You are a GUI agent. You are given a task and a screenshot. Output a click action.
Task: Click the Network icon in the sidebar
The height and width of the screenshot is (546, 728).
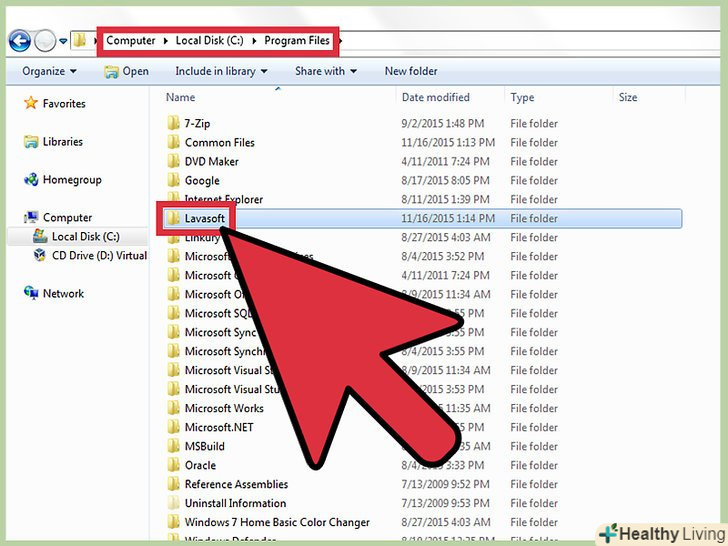(x=31, y=292)
